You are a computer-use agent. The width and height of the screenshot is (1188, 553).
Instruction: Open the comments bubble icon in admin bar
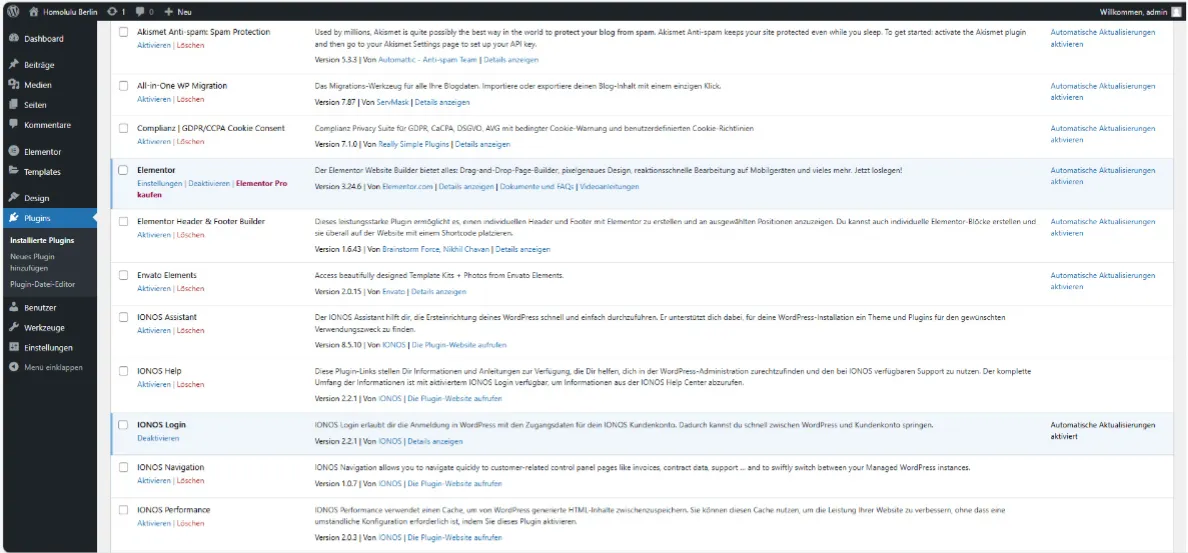pyautogui.click(x=141, y=12)
